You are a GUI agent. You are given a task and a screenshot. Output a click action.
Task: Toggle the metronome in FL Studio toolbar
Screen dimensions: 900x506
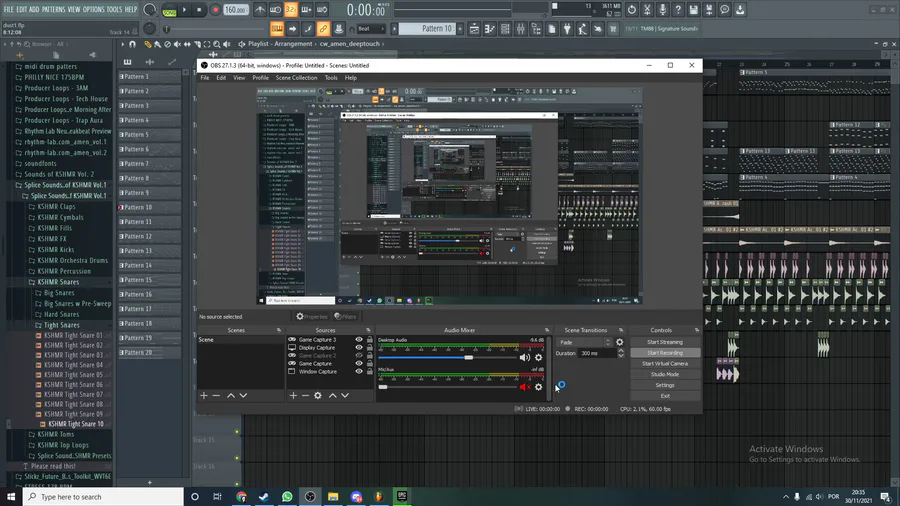(260, 10)
